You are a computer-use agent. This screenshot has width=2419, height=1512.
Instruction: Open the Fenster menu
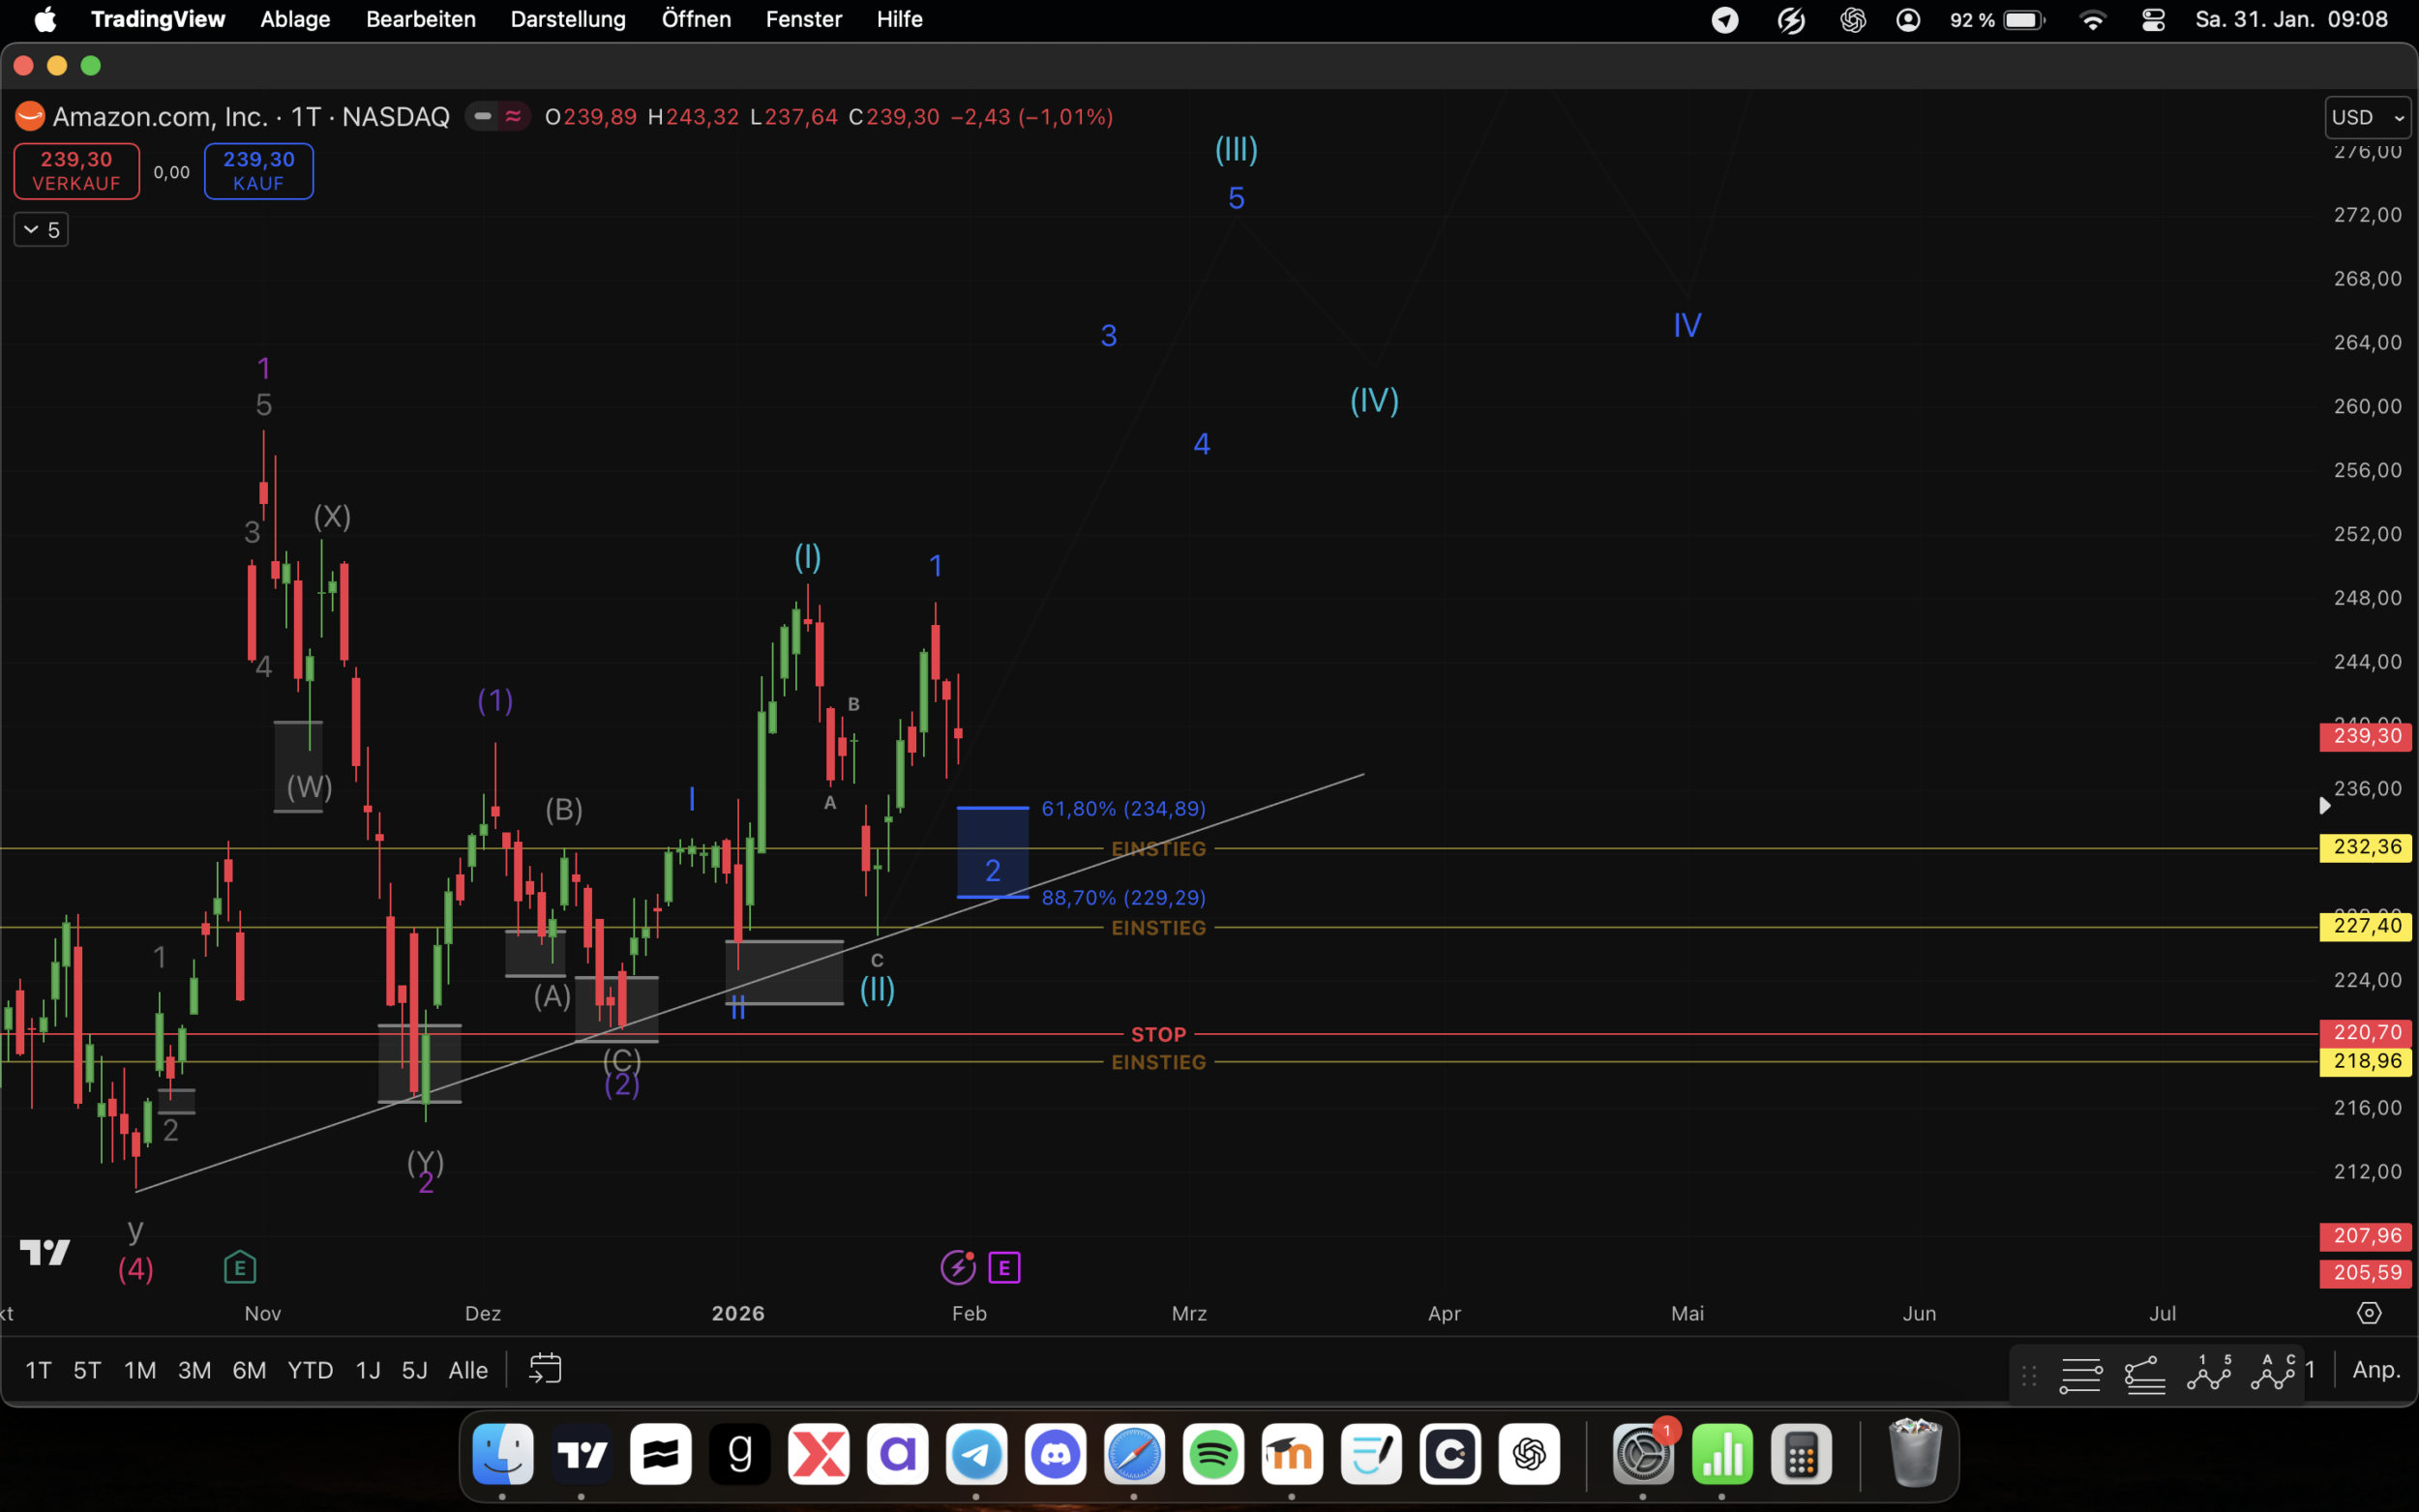(803, 19)
